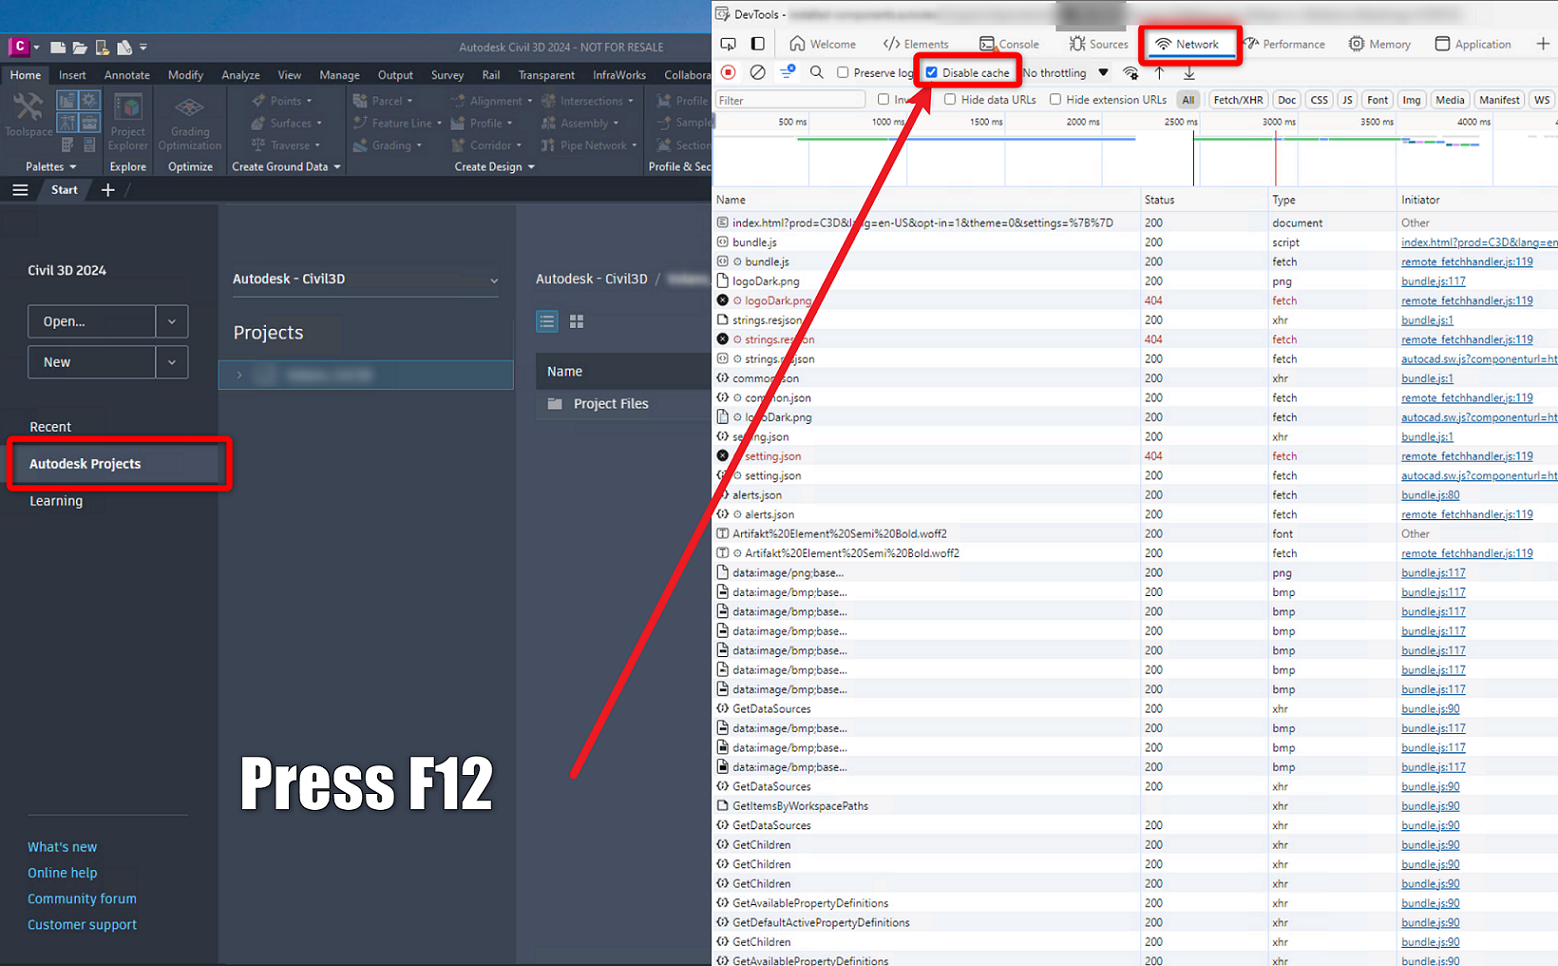This screenshot has width=1558, height=966.
Task: Open the Annotate ribbon tab
Action: pos(126,74)
